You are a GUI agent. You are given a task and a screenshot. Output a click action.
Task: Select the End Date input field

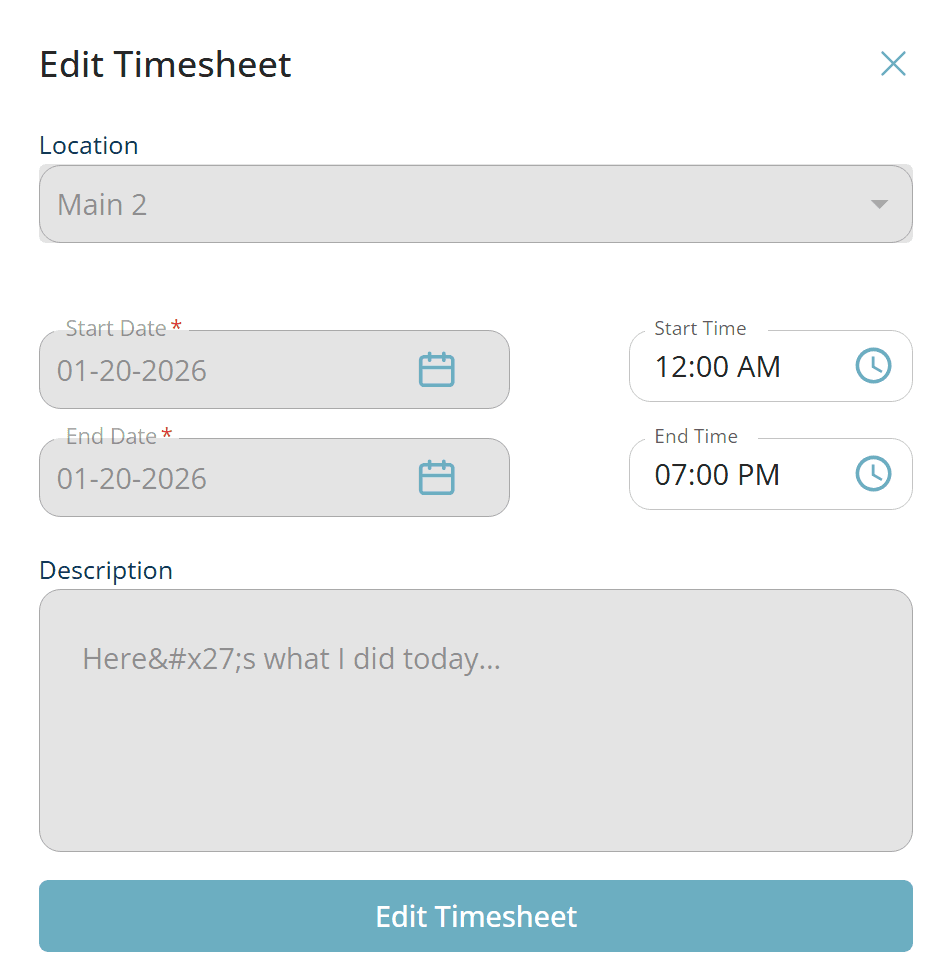point(200,479)
